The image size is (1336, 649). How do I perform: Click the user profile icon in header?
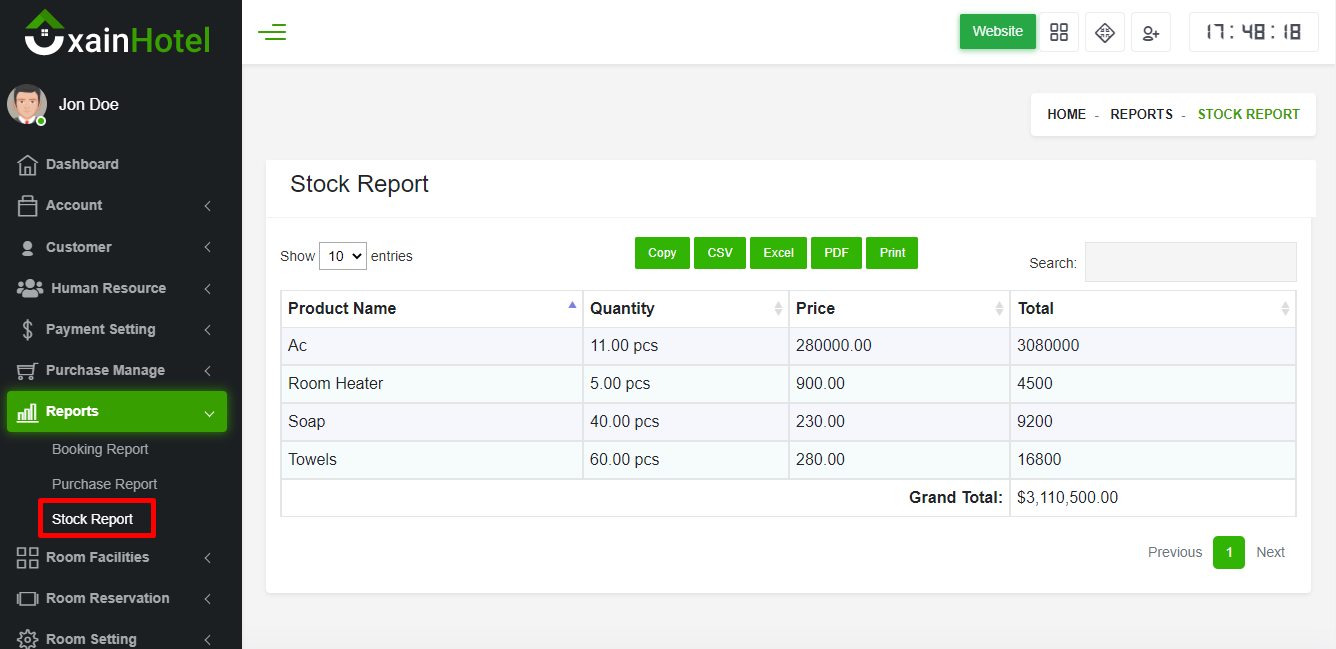click(1151, 32)
